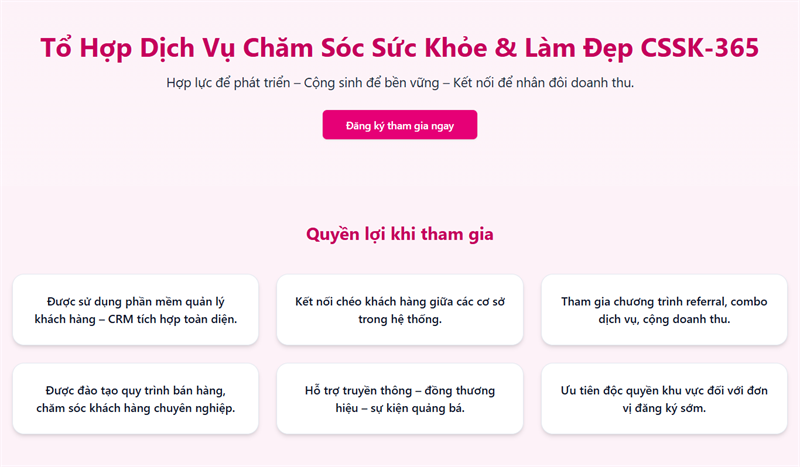Click the "Quyền lợi khi tham gia" heading

pos(399,234)
